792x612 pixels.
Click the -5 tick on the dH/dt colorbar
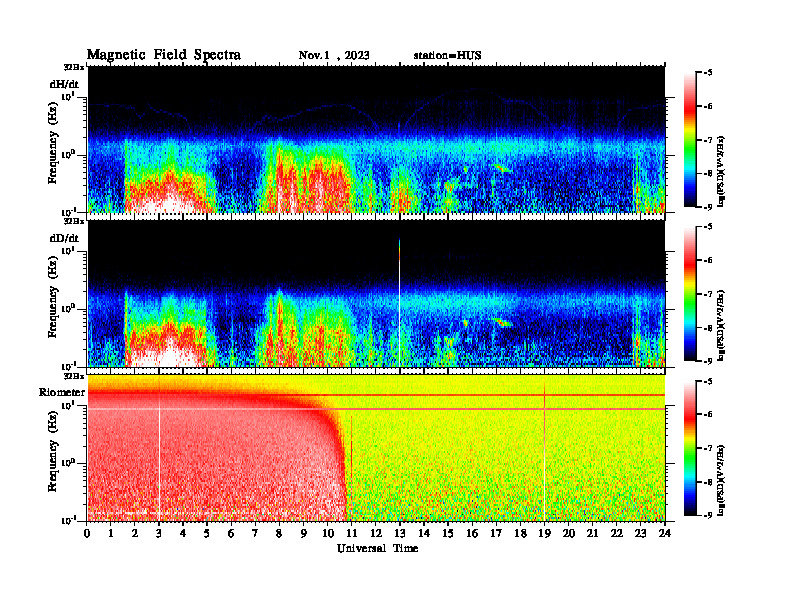(x=707, y=73)
